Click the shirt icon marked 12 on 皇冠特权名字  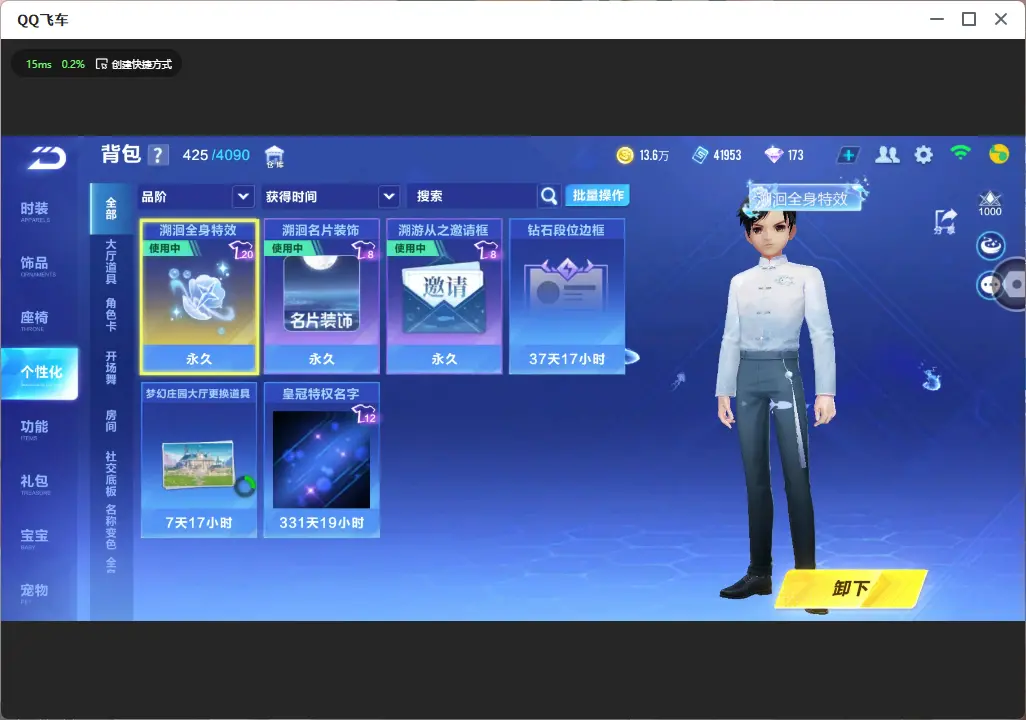click(x=364, y=414)
